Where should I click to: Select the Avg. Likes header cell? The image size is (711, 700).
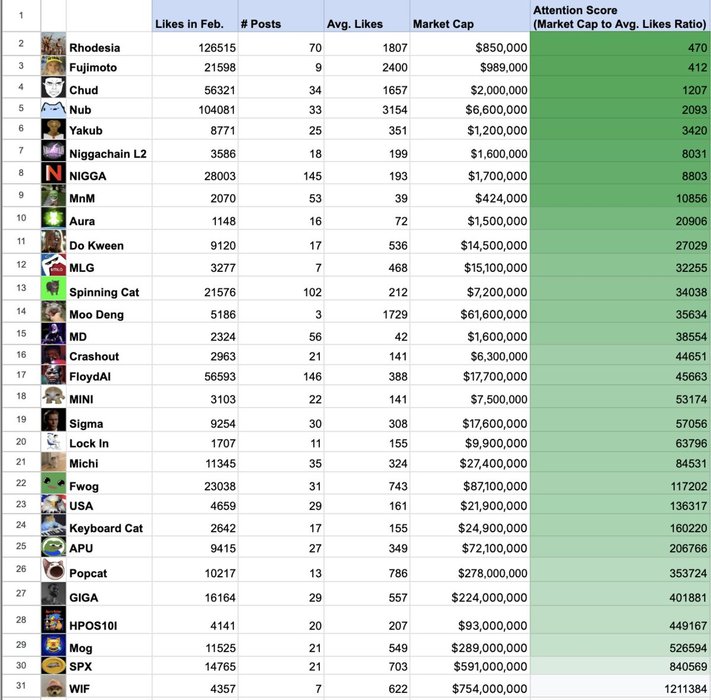[366, 23]
